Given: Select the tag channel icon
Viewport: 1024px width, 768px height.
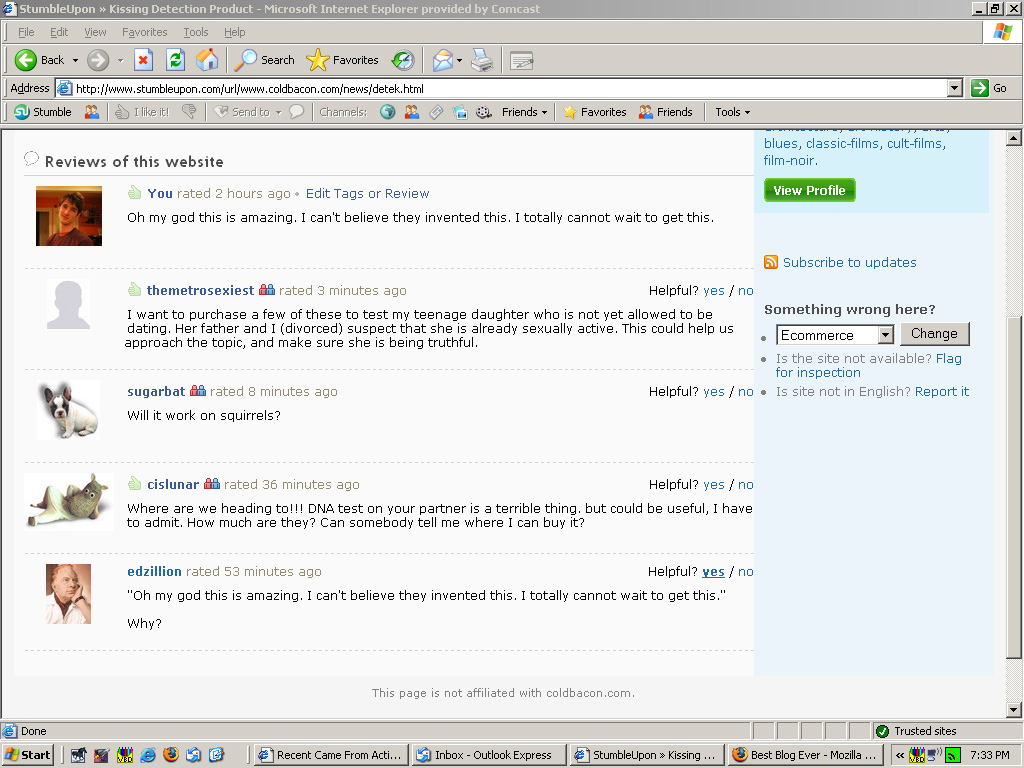Looking at the screenshot, I should [436, 112].
